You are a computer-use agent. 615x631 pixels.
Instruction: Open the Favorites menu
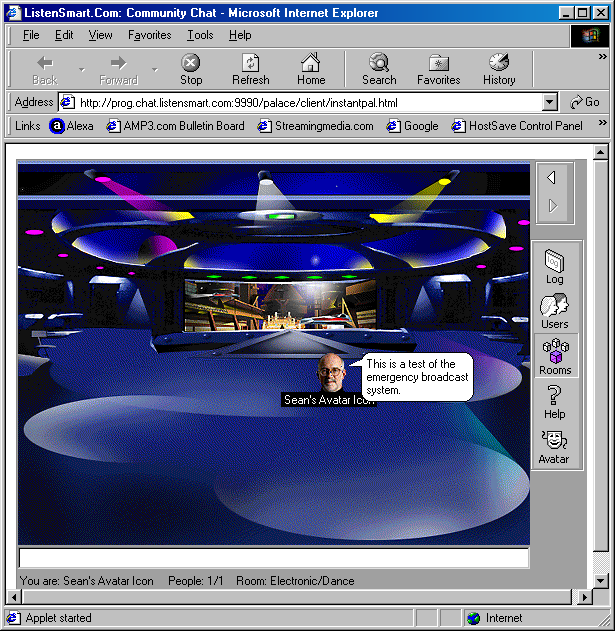pyautogui.click(x=149, y=35)
